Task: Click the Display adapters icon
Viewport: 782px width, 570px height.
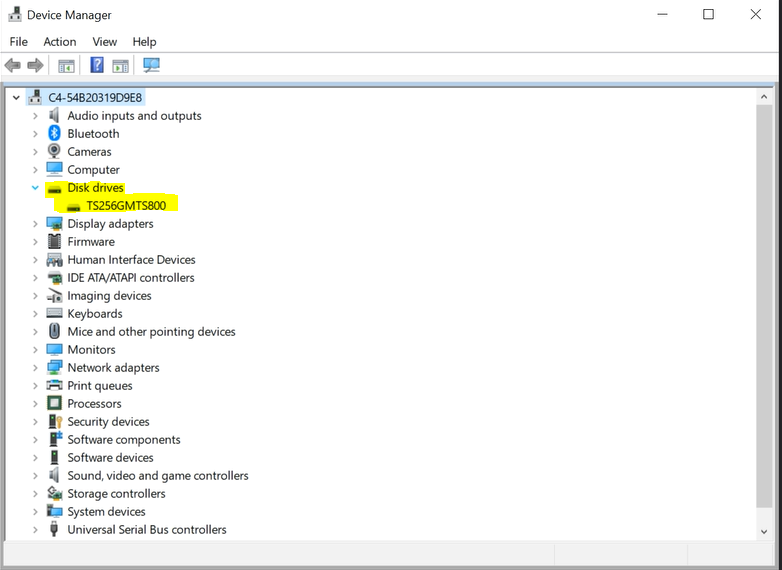Action: point(54,223)
